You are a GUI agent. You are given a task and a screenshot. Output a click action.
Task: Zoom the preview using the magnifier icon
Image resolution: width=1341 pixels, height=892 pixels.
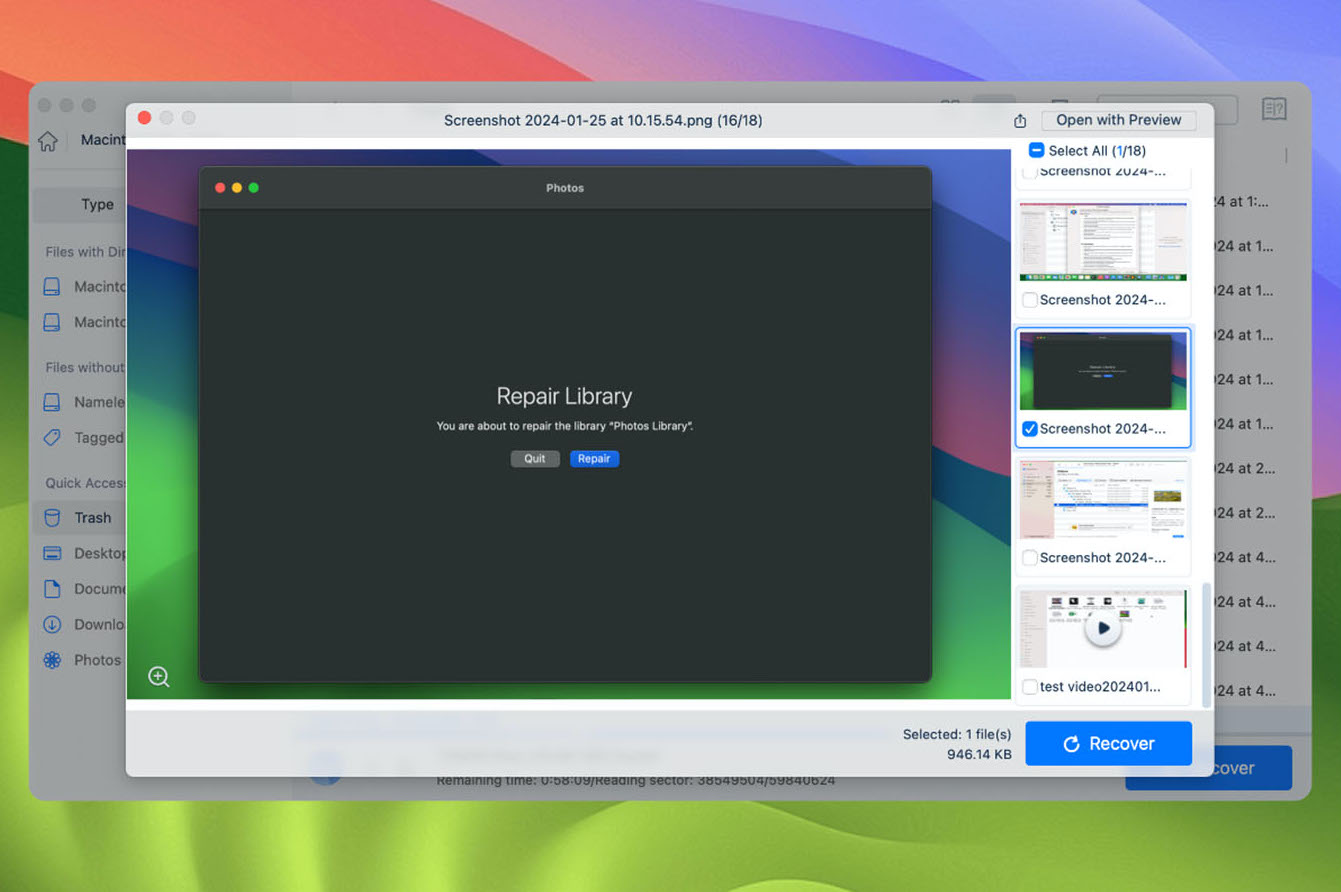coord(158,677)
